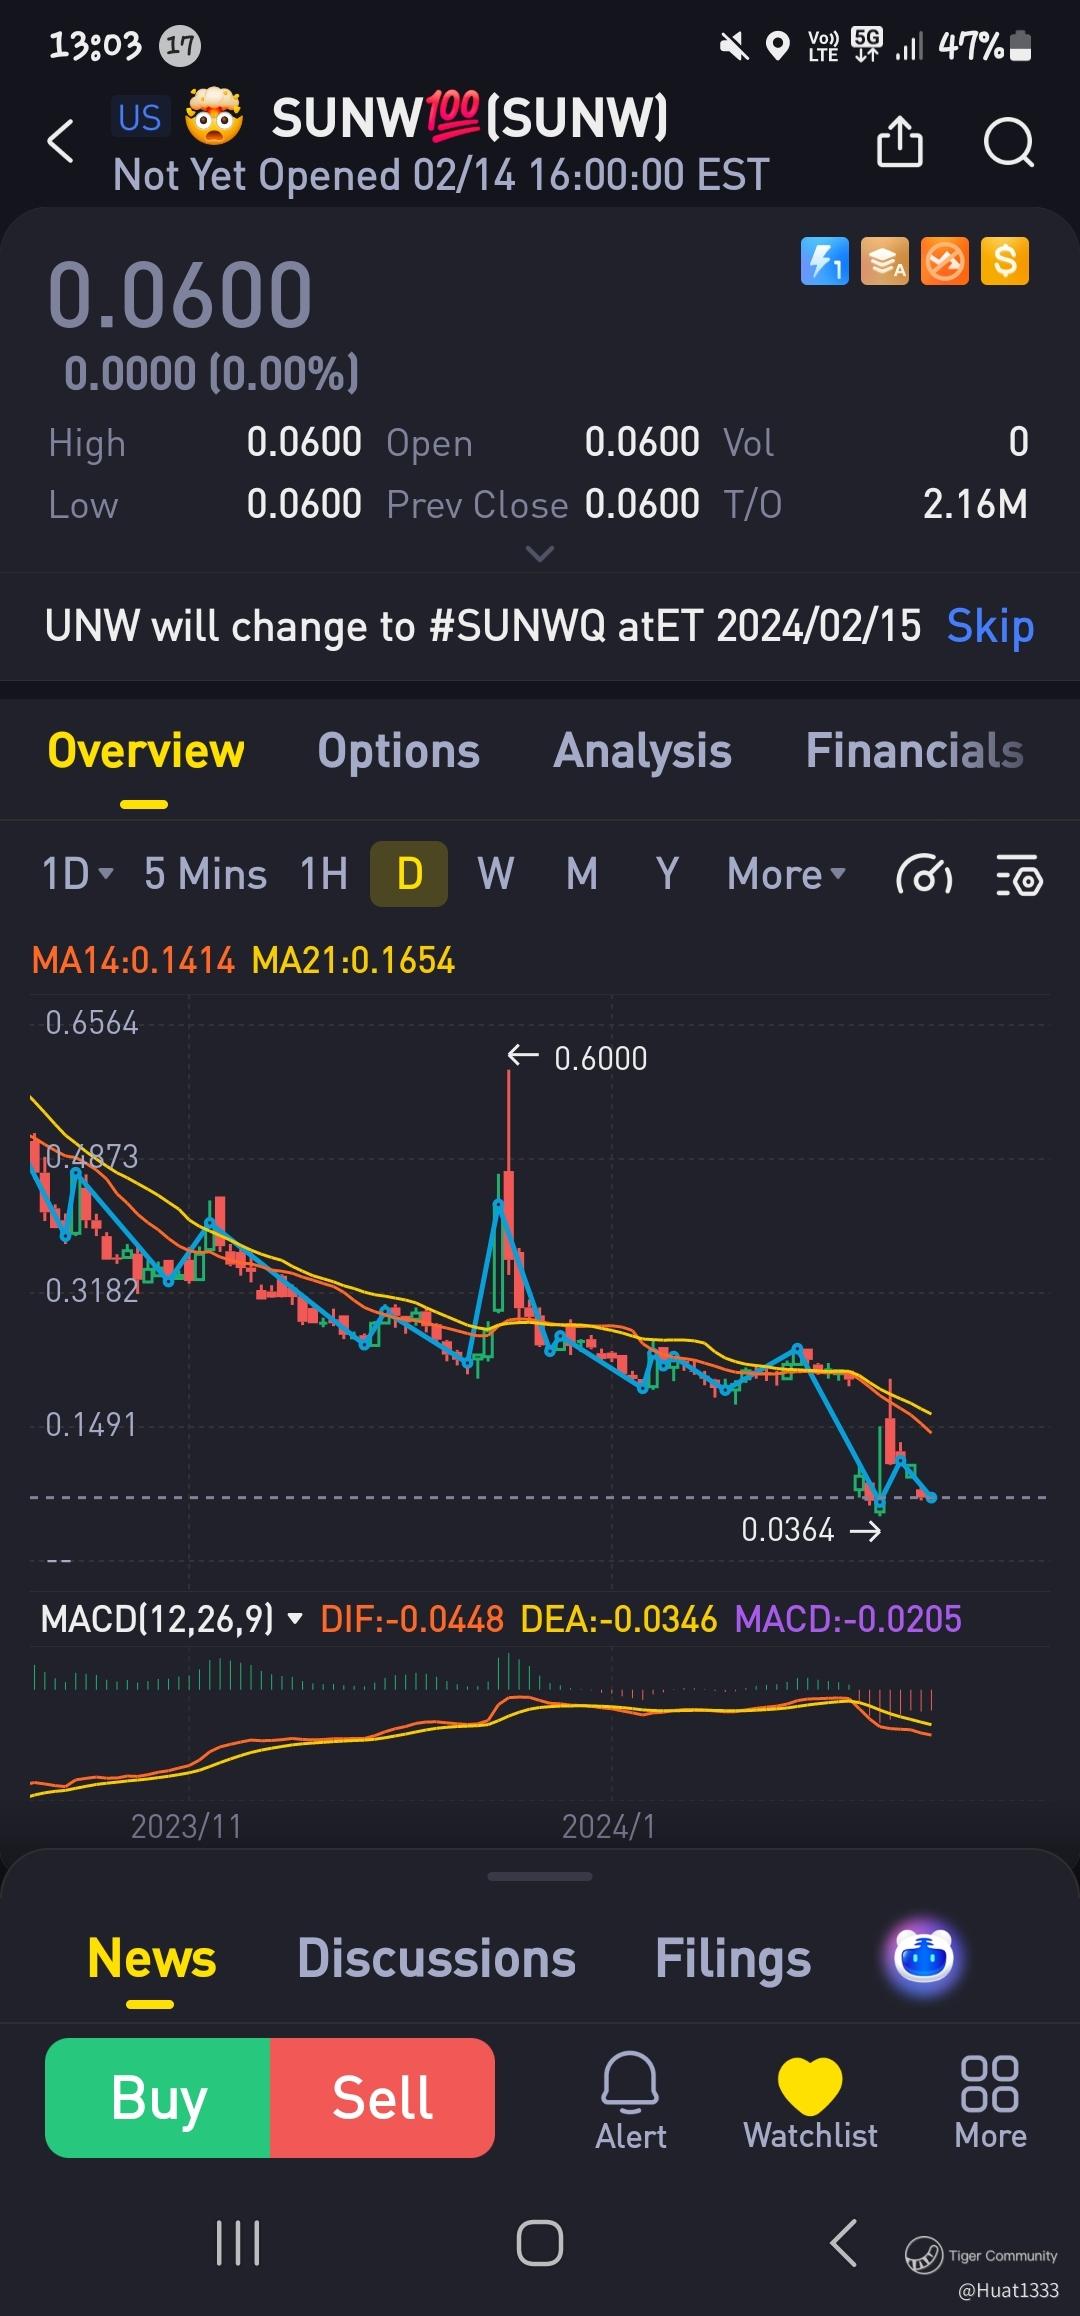Open the blue Tiger assistant mascot

[x=924, y=1957]
